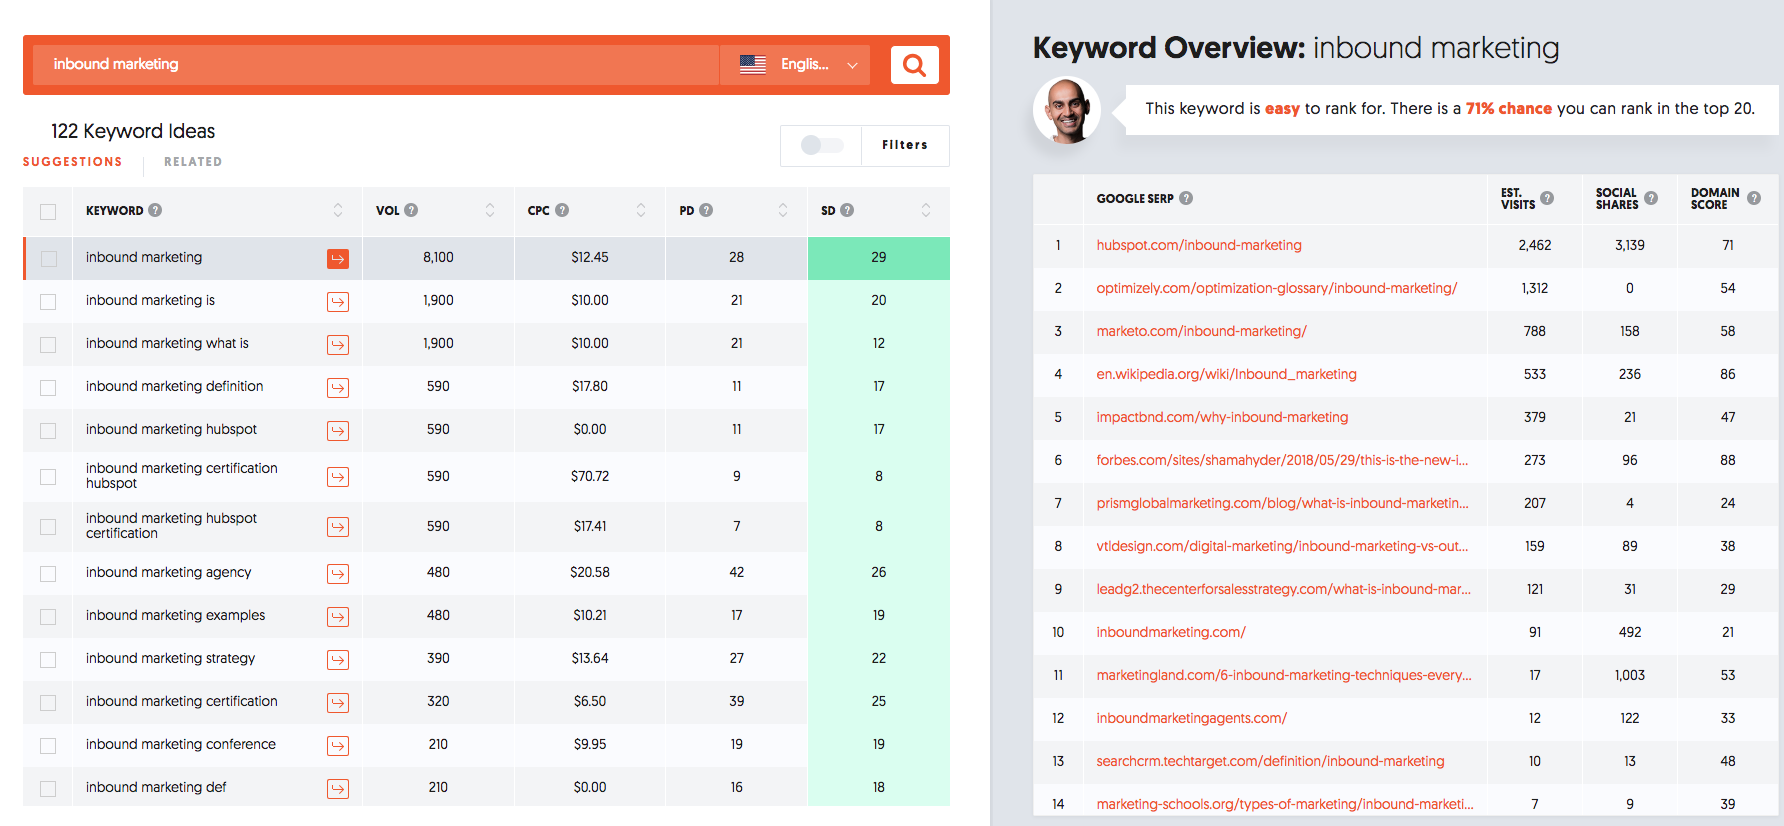
Task: Check the box for inbound marketing agency
Action: pos(48,574)
